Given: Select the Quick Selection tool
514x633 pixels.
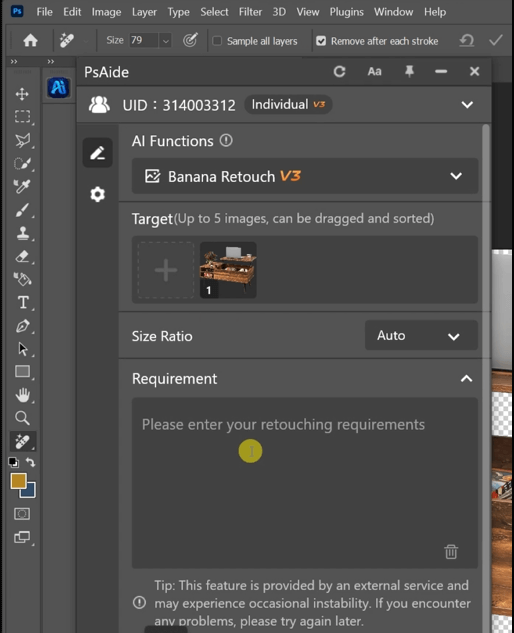Looking at the screenshot, I should point(22,163).
